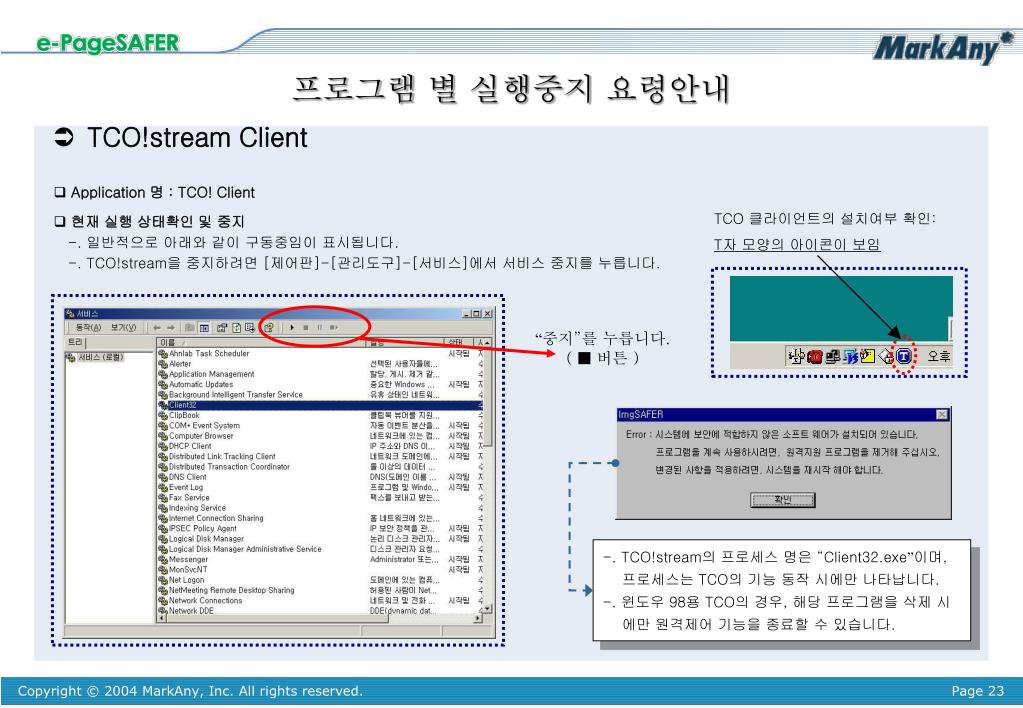Select the DNS Client service

(320, 477)
